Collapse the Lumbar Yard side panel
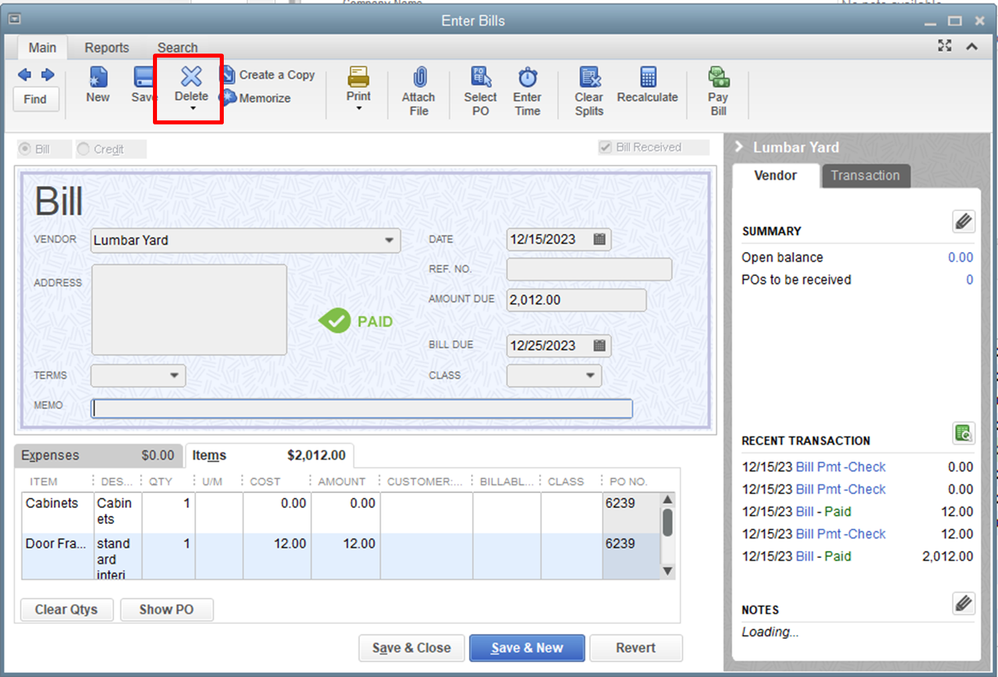The width and height of the screenshot is (998, 677). 739,147
